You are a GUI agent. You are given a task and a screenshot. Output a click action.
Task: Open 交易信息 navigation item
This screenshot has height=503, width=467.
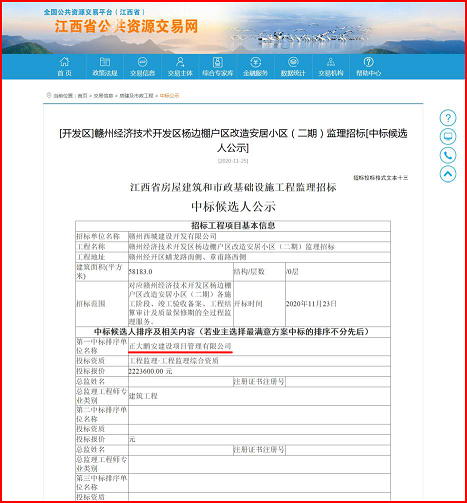point(143,67)
